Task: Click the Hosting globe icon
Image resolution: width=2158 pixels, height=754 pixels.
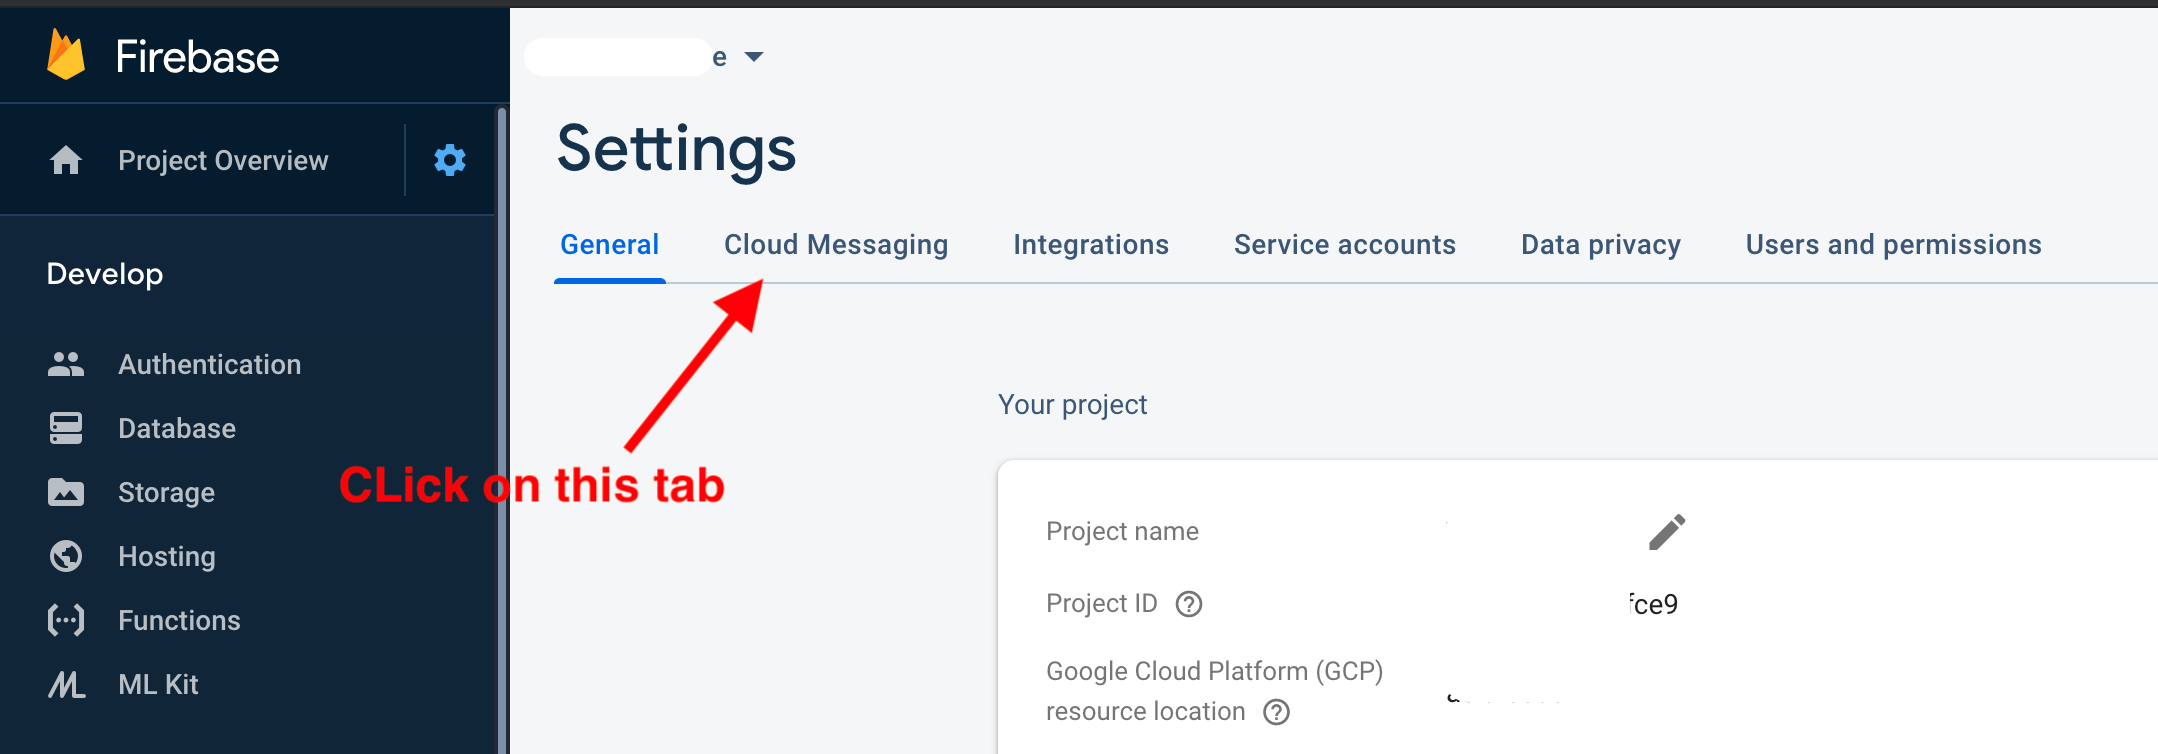Action: click(66, 556)
